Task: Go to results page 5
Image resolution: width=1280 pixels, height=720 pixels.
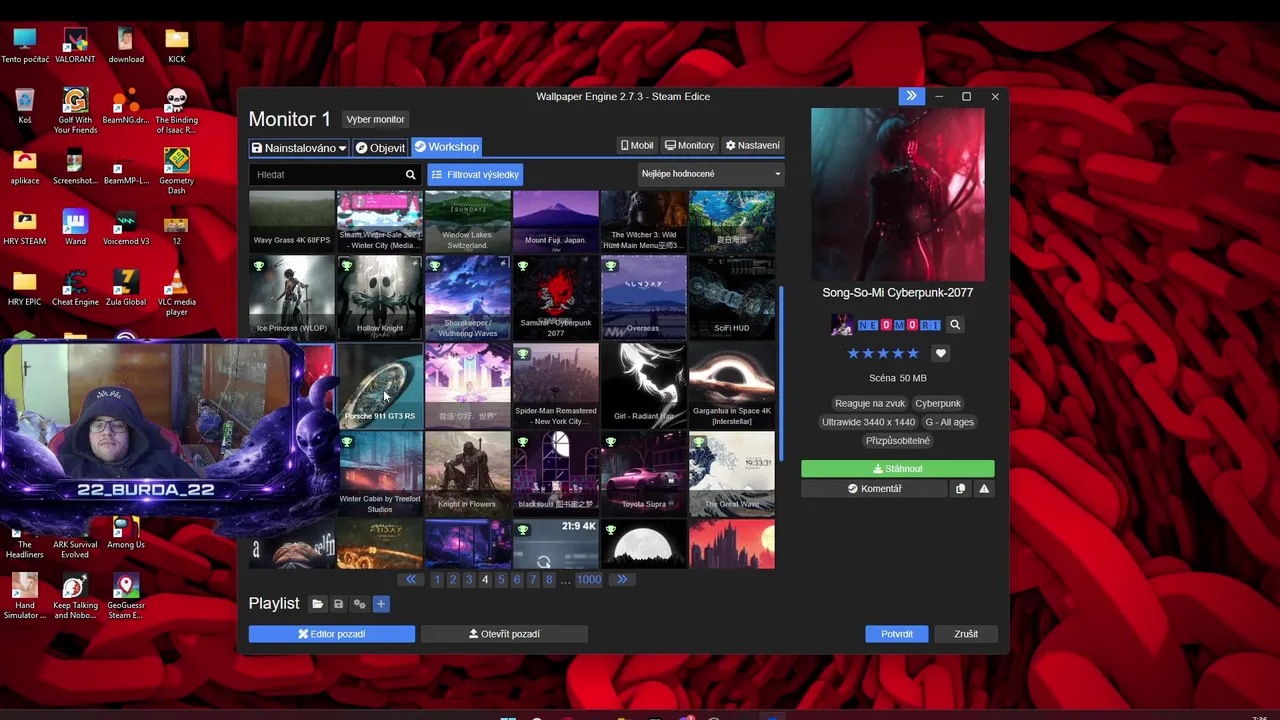Action: (501, 579)
